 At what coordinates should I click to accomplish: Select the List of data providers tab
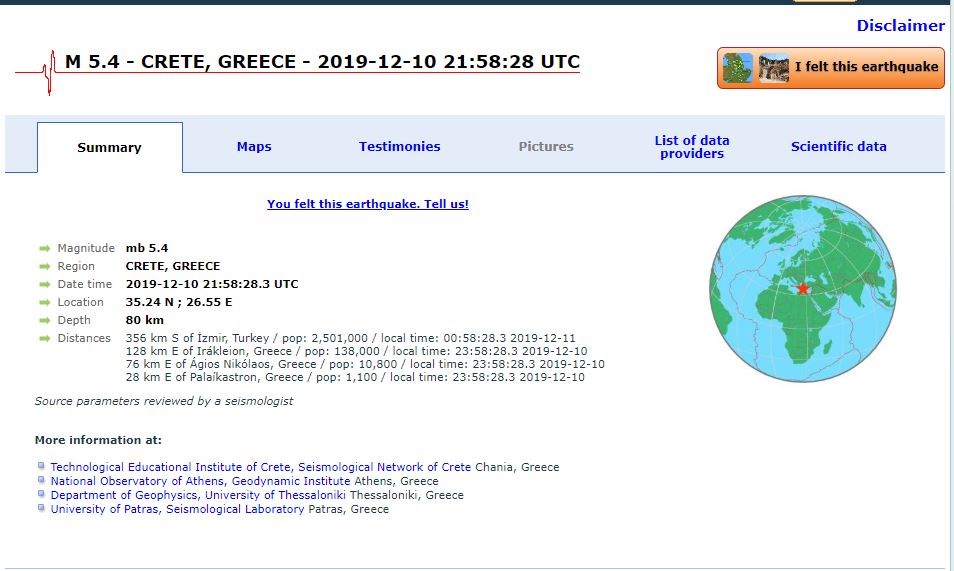(691, 147)
